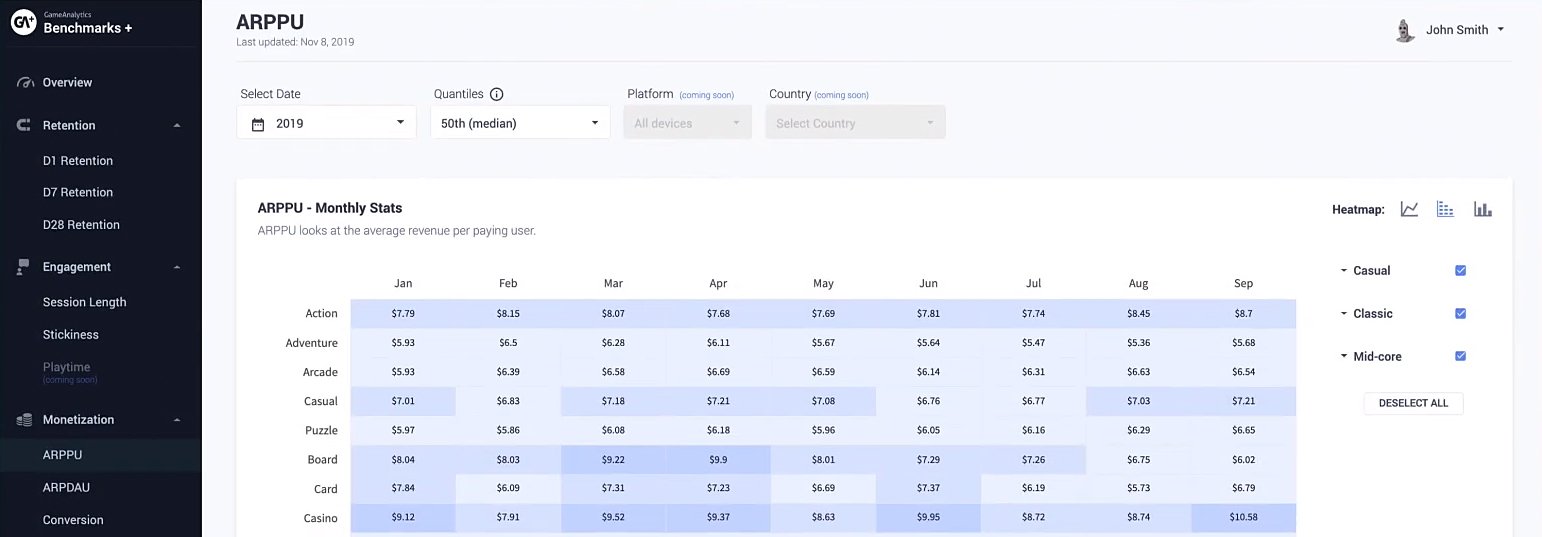Click the calendar icon in date selector
This screenshot has width=1542, height=537.
[258, 124]
